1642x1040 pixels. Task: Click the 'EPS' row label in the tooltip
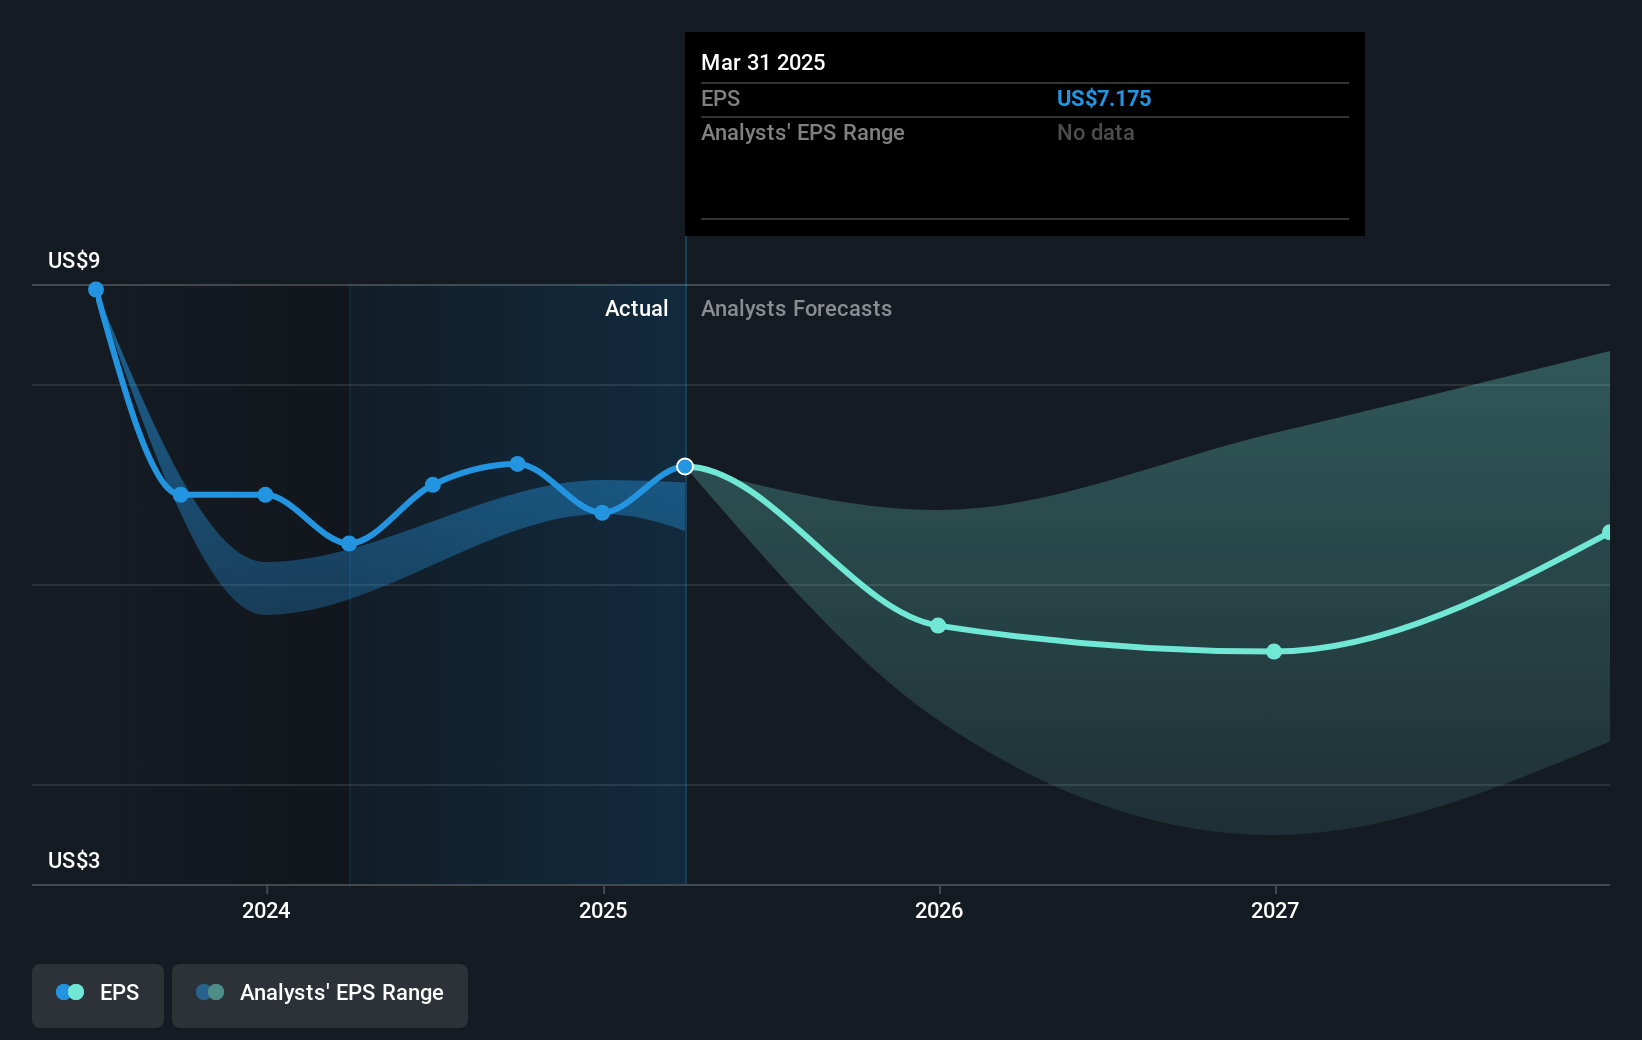721,98
